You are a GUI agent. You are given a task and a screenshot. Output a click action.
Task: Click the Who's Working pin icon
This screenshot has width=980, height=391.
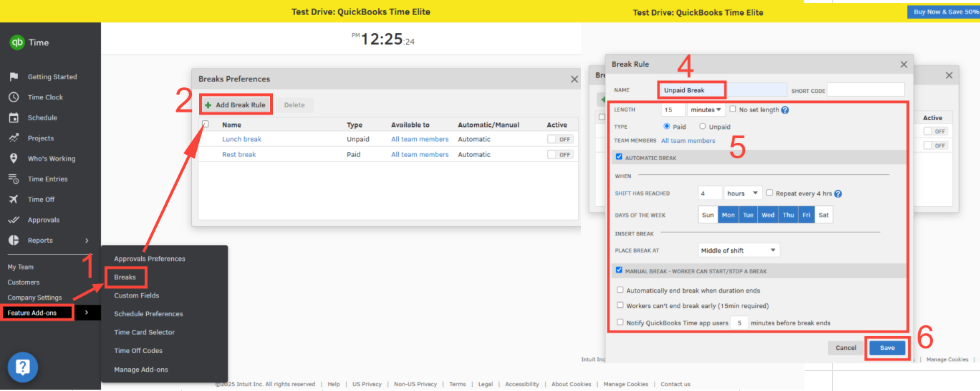[14, 159]
